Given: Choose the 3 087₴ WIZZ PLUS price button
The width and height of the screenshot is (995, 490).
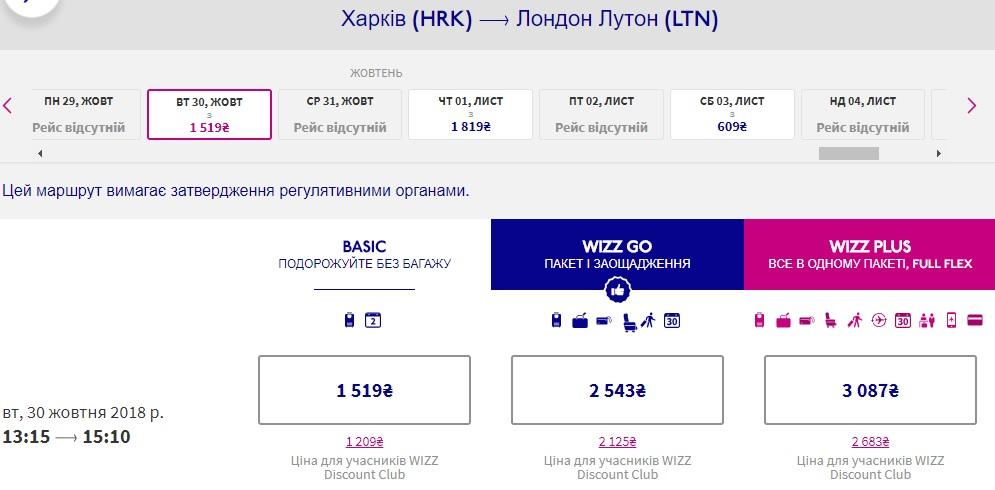Looking at the screenshot, I should click(x=869, y=391).
